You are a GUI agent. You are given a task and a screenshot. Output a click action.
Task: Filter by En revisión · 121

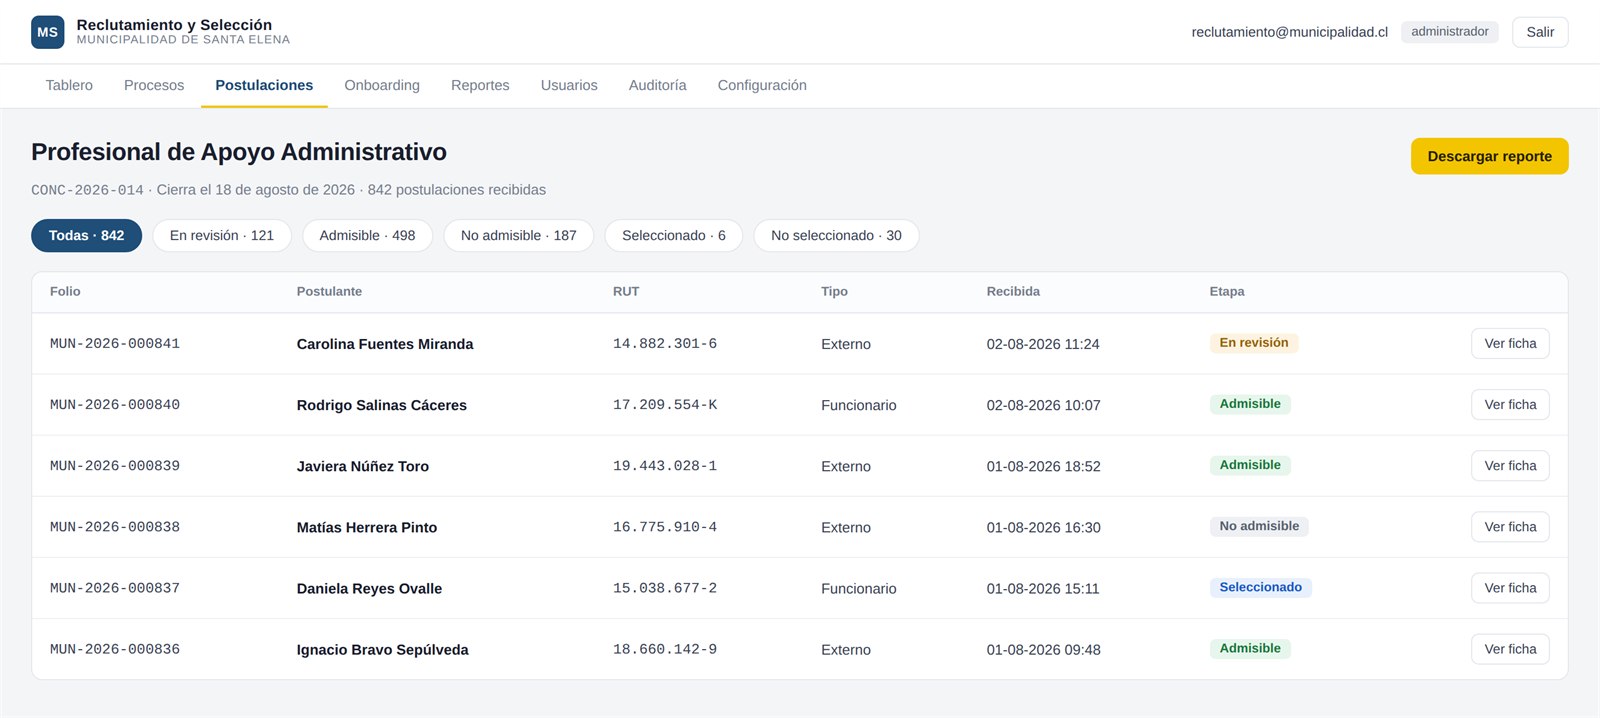point(222,236)
